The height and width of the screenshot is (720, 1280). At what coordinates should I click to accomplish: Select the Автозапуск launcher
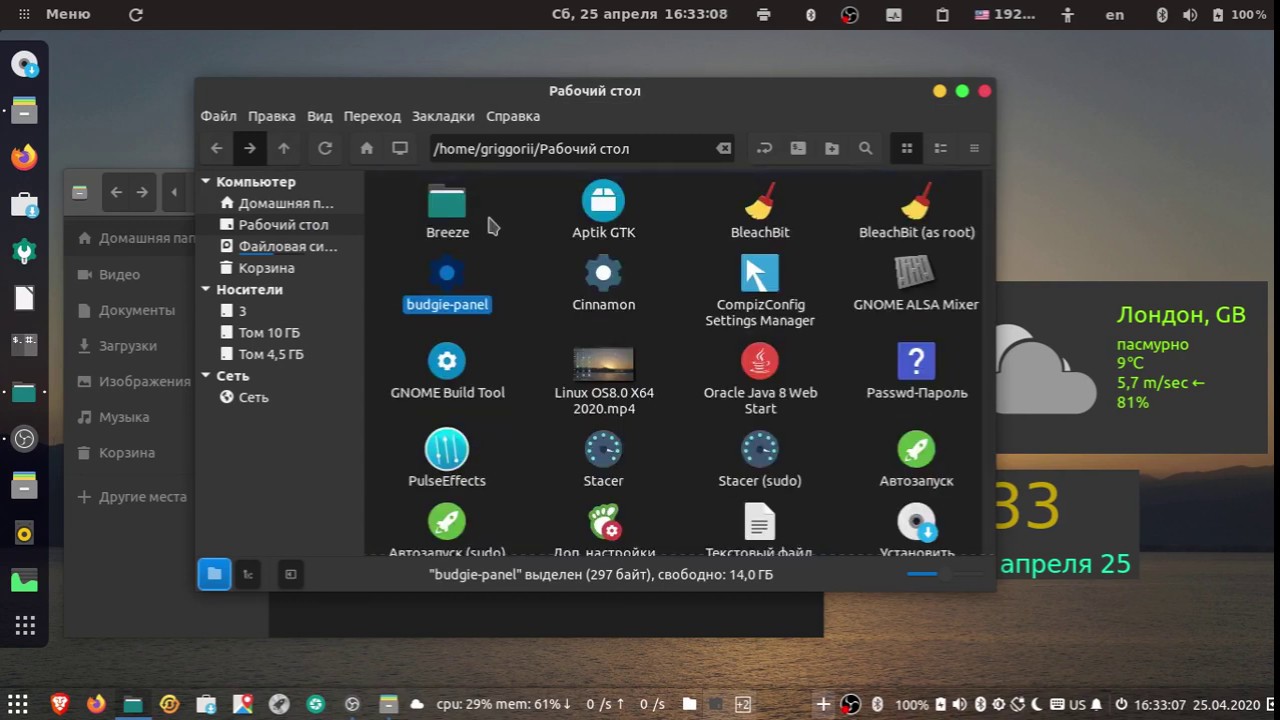pos(916,459)
